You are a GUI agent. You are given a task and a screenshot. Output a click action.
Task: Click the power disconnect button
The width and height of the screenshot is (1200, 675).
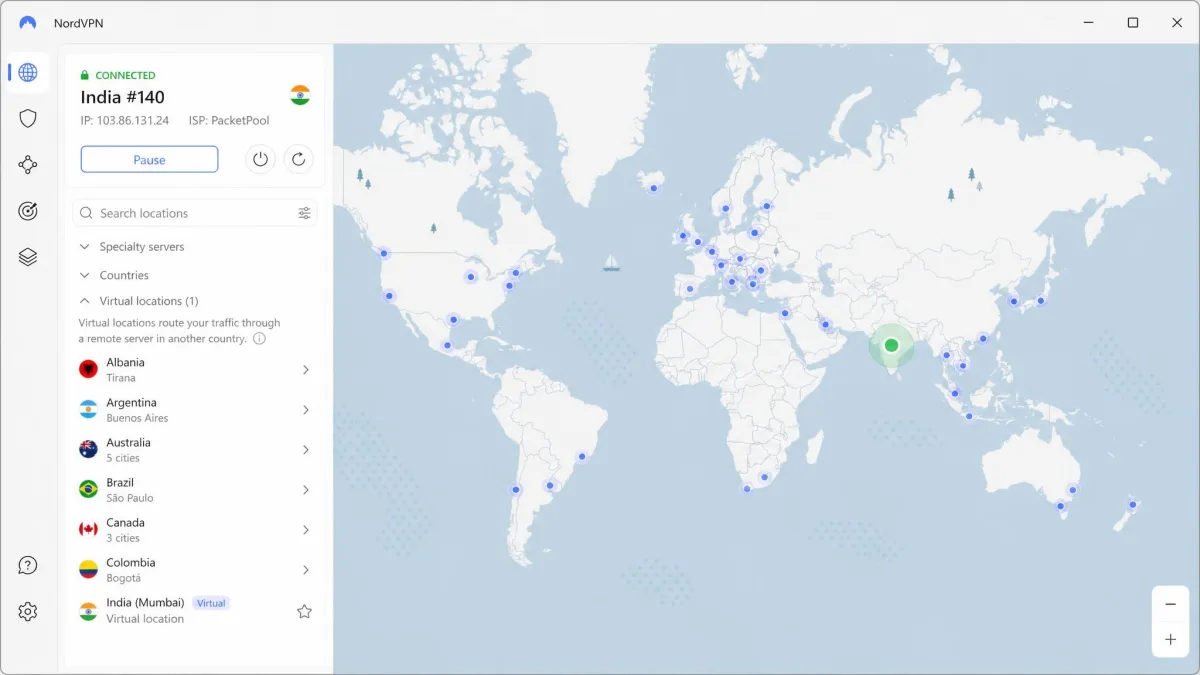(260, 159)
